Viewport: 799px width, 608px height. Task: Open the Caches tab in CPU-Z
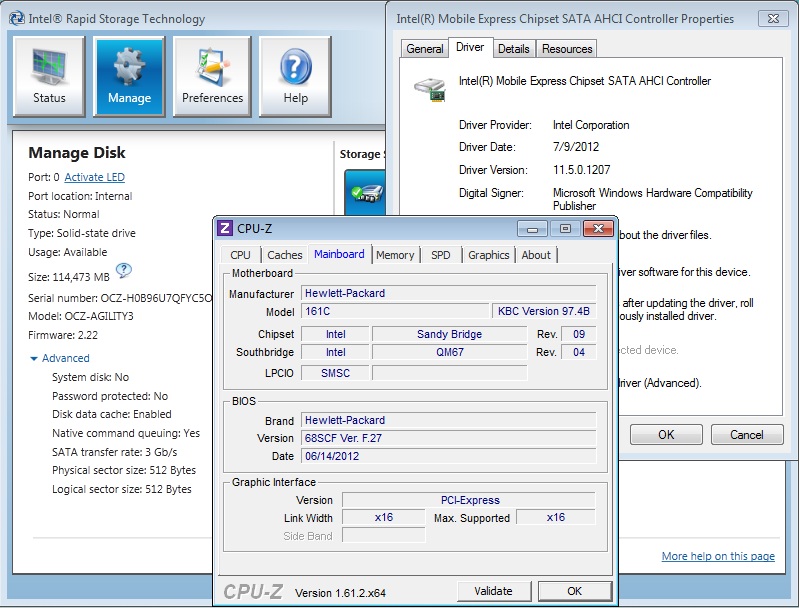click(284, 255)
